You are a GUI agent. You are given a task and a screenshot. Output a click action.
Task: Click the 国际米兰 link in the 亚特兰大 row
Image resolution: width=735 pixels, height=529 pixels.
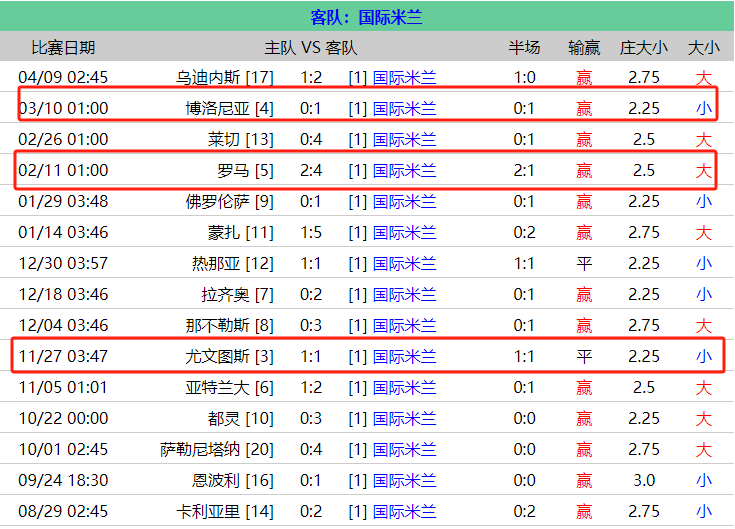(x=404, y=387)
